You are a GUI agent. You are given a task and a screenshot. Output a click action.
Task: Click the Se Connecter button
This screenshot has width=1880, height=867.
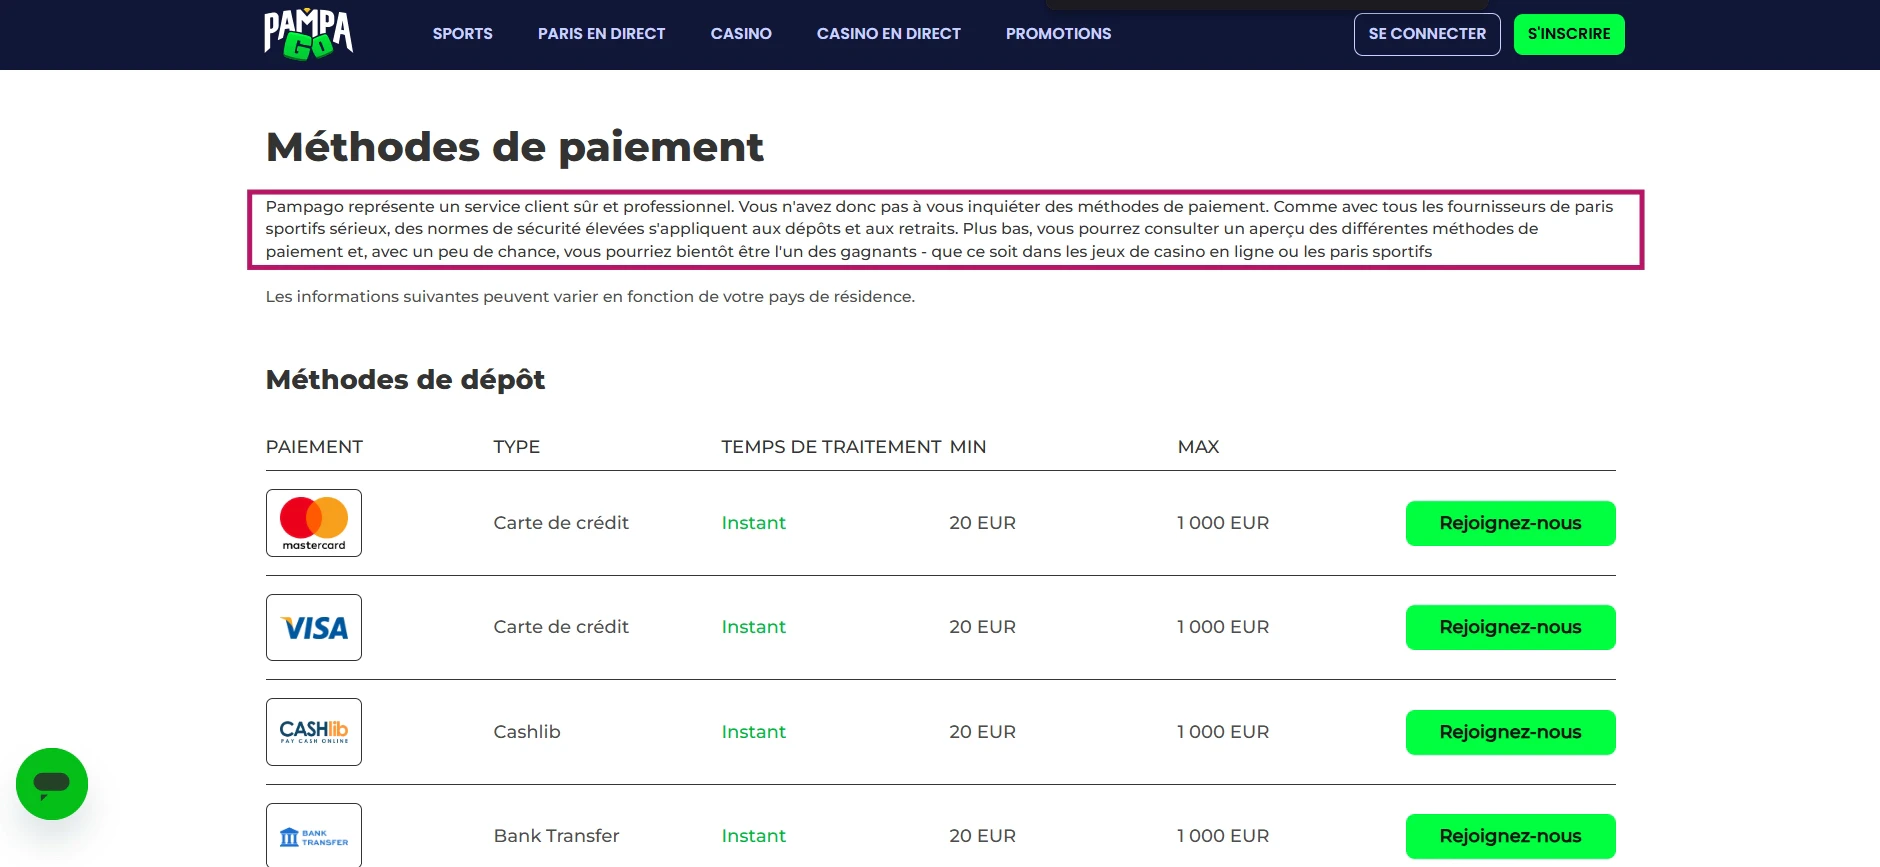(x=1427, y=34)
